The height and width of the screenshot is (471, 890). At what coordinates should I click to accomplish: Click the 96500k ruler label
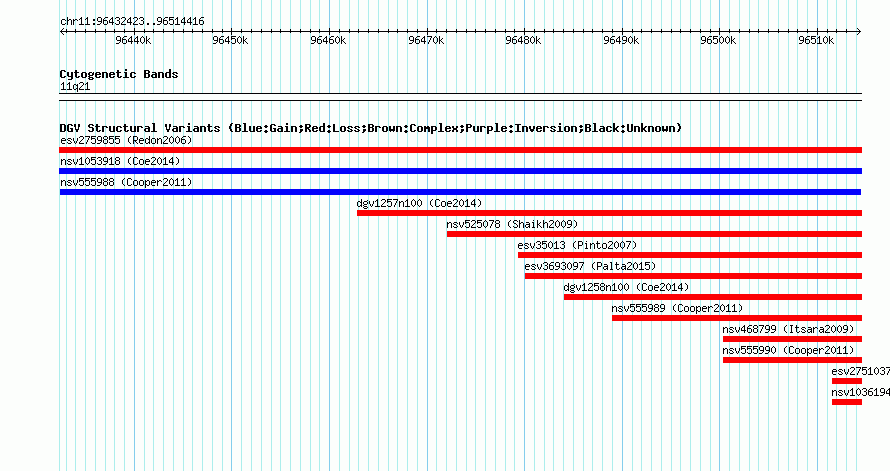pos(718,40)
